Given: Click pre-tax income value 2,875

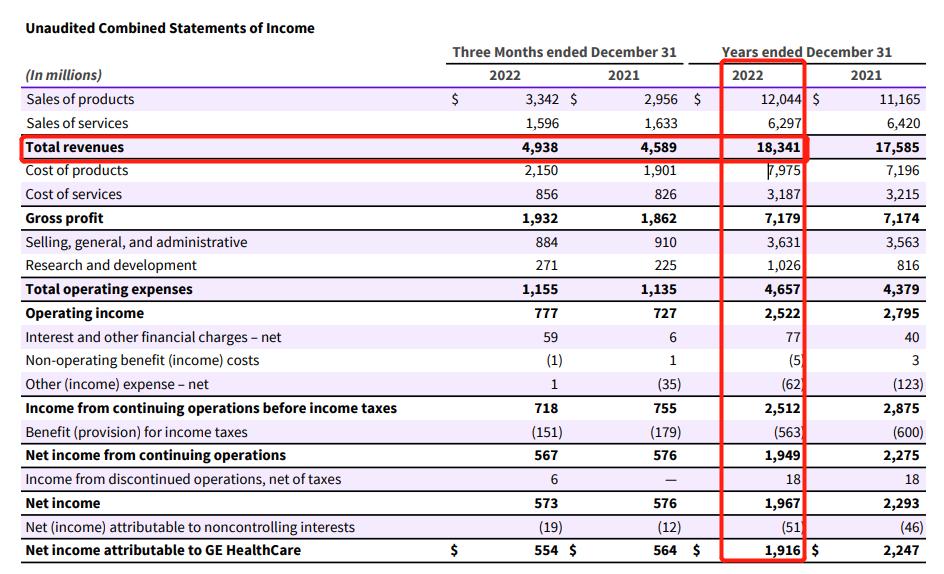Looking at the screenshot, I should (x=901, y=408).
